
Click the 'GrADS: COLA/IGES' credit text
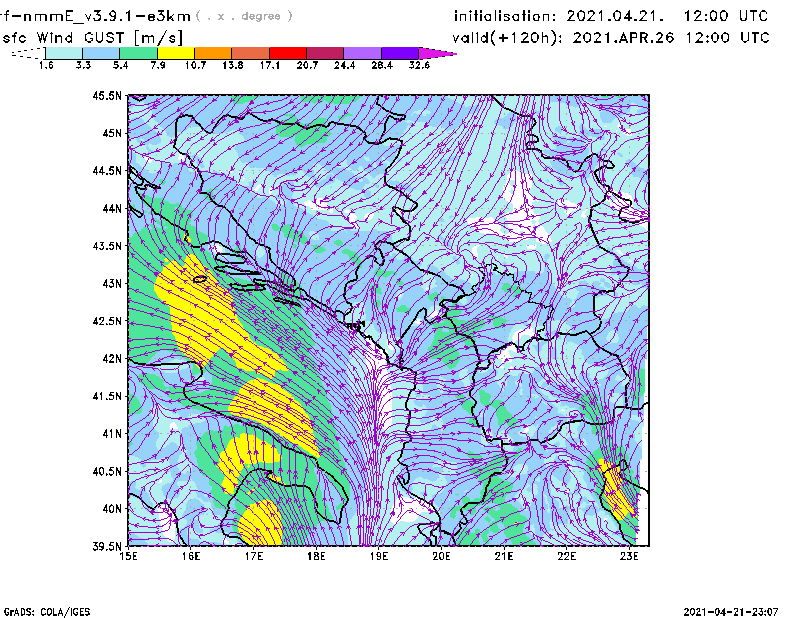pyautogui.click(x=47, y=612)
